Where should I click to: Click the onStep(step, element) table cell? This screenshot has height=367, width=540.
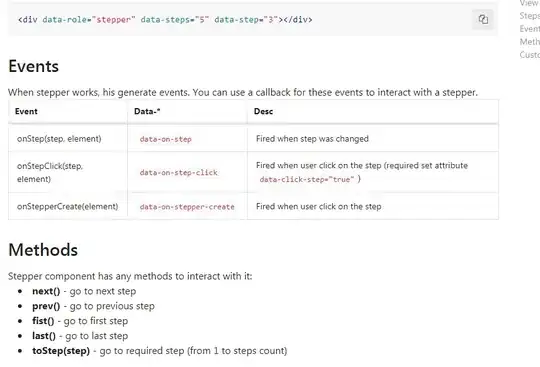68,138
